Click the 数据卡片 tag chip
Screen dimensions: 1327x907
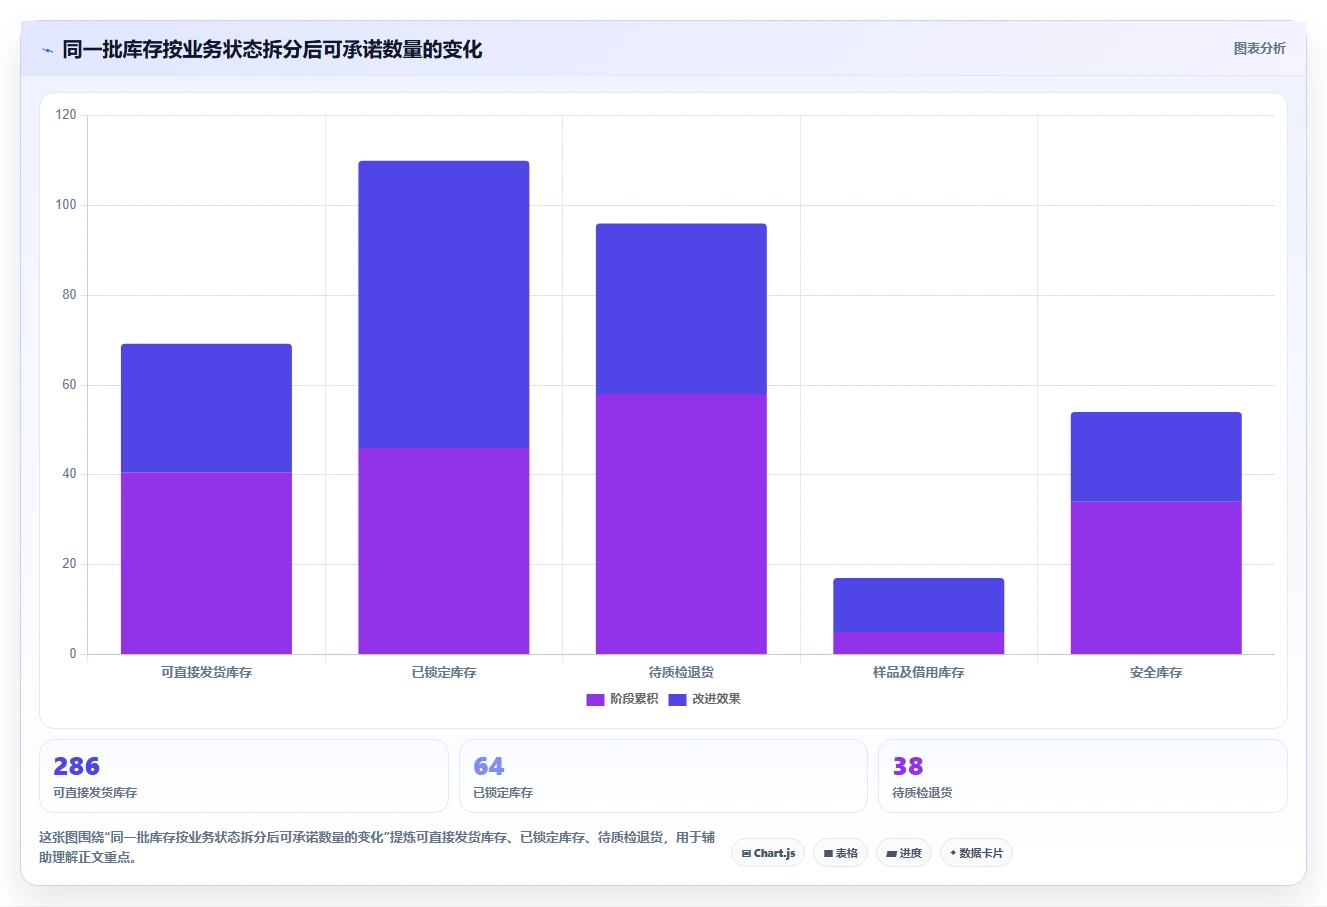coord(976,853)
